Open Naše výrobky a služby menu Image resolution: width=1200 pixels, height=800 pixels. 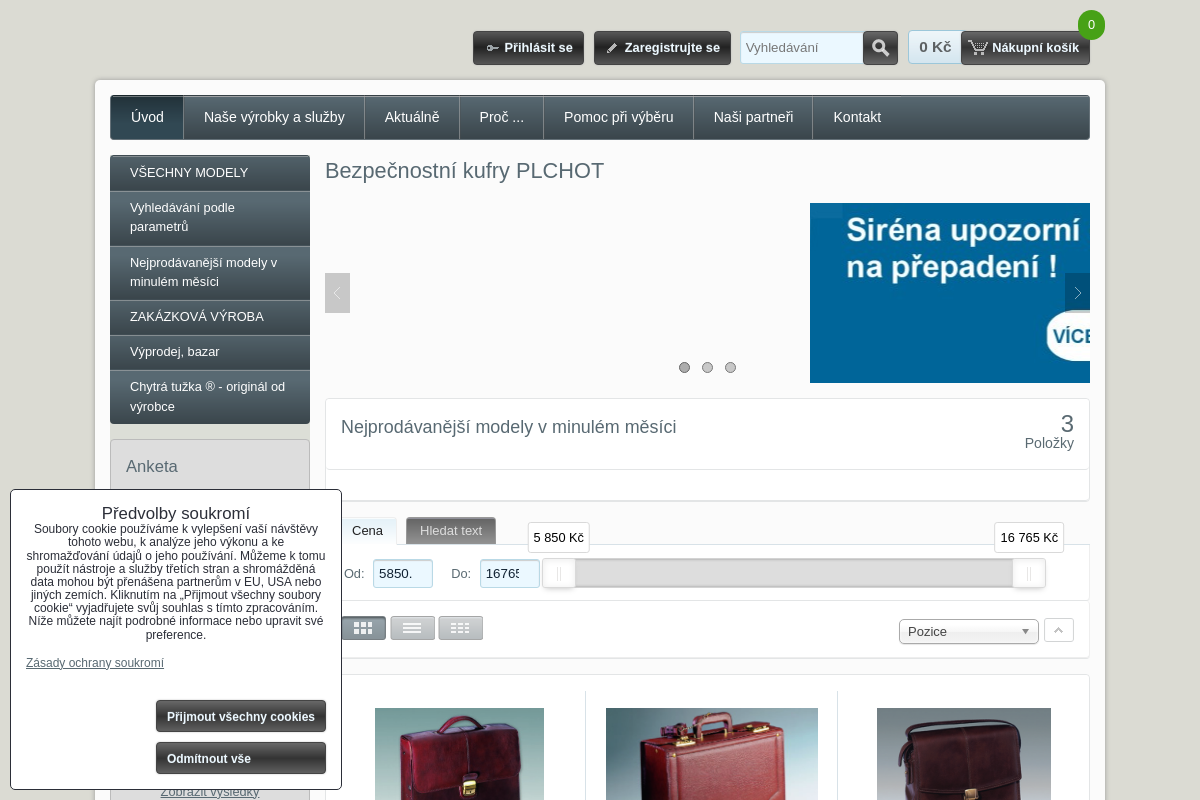(x=274, y=117)
